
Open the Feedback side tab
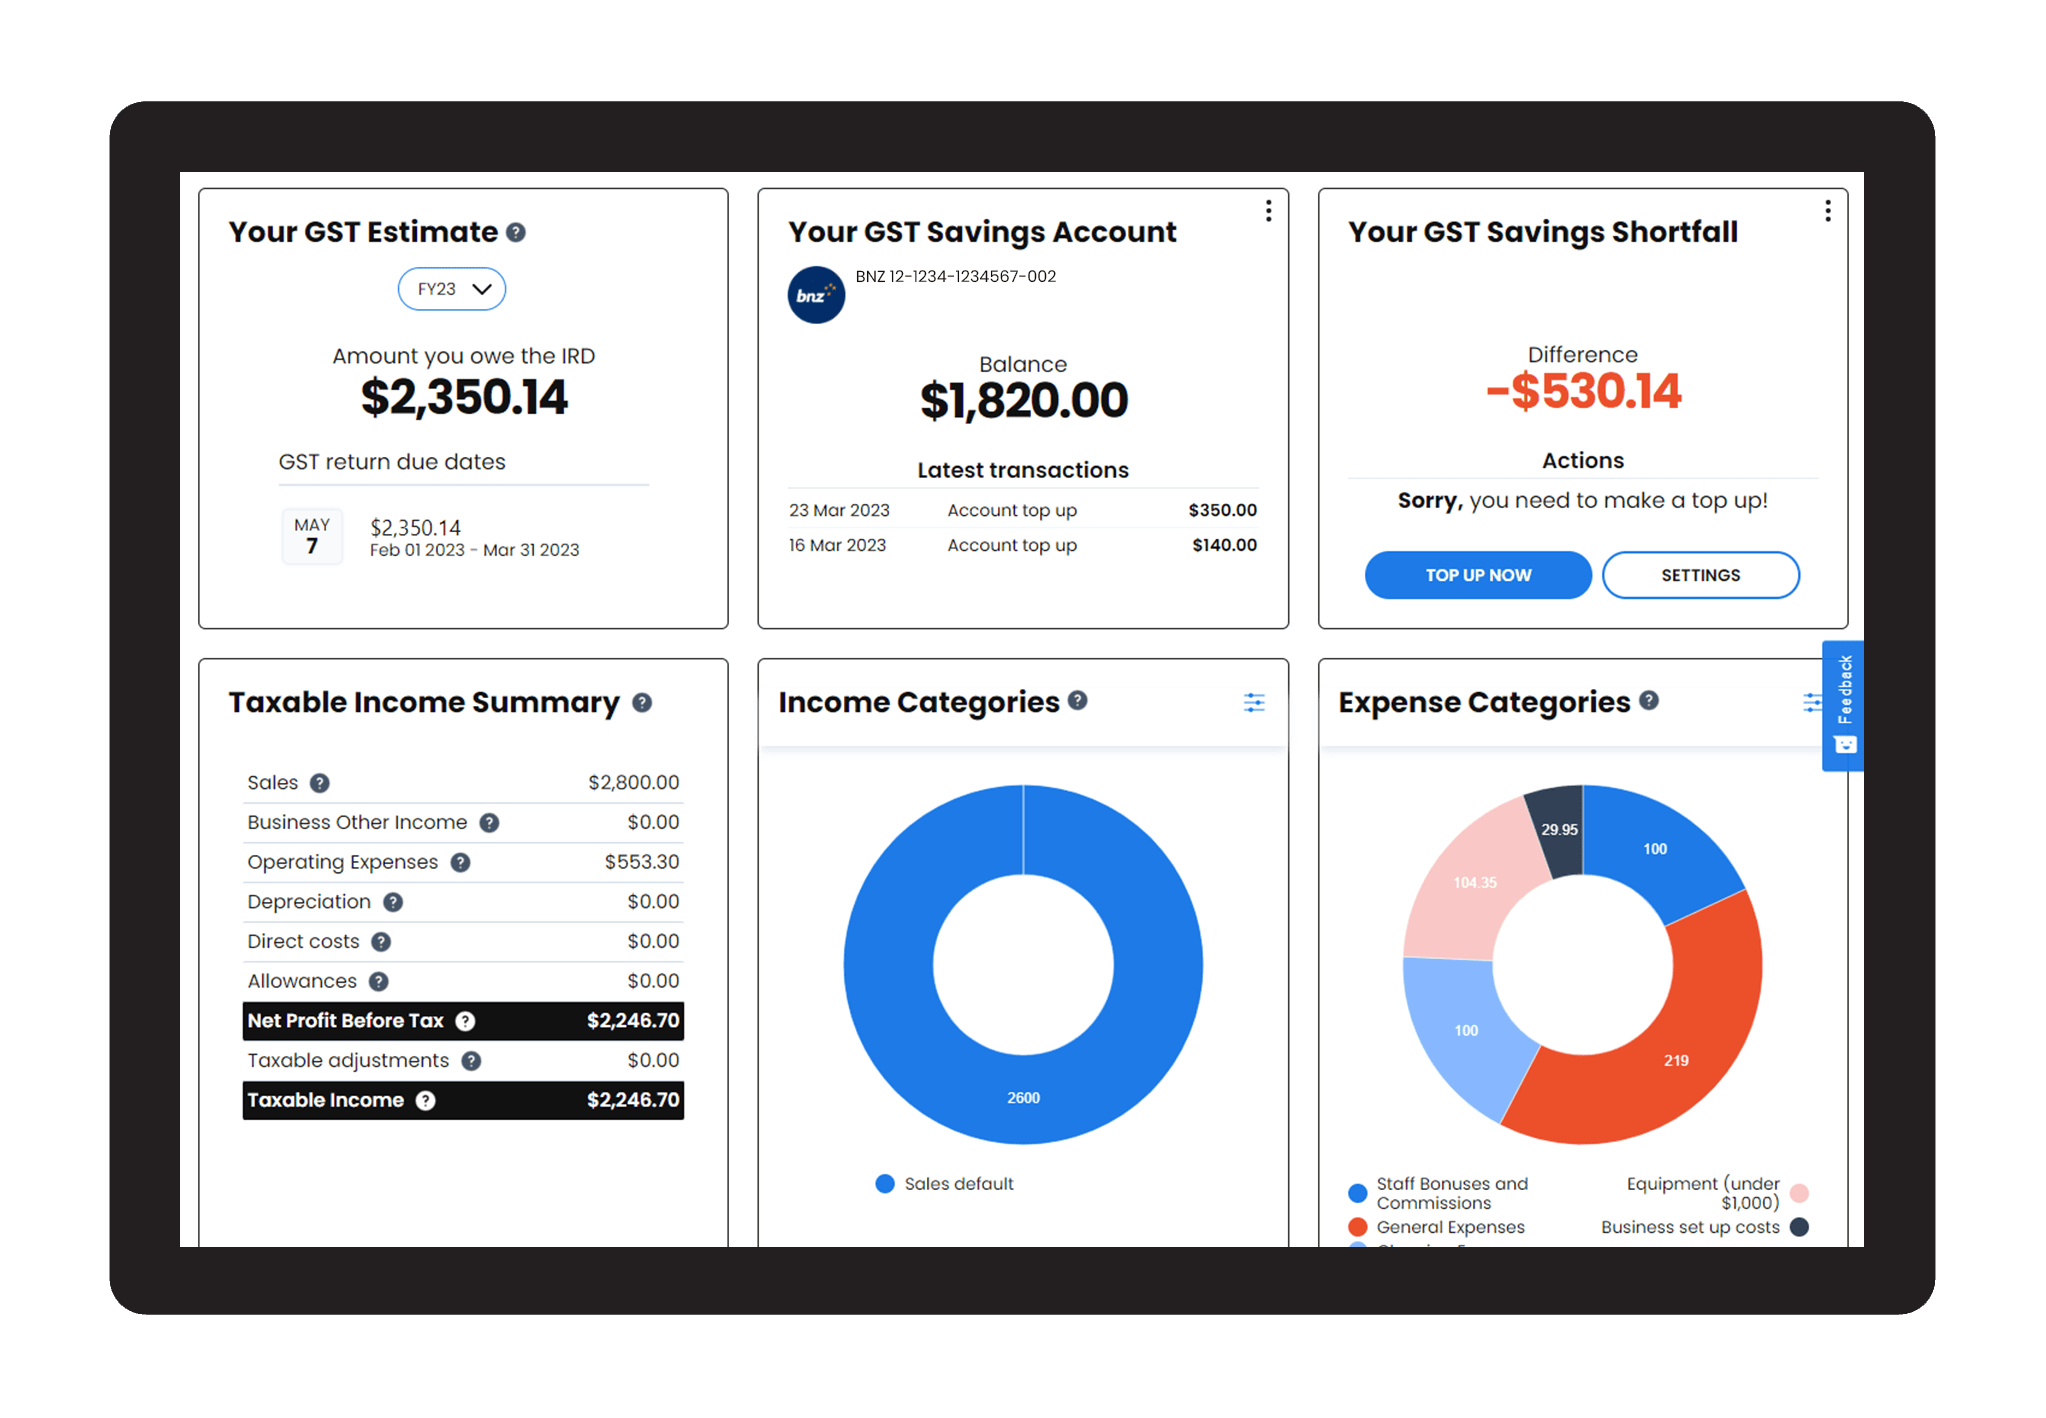click(x=1844, y=705)
